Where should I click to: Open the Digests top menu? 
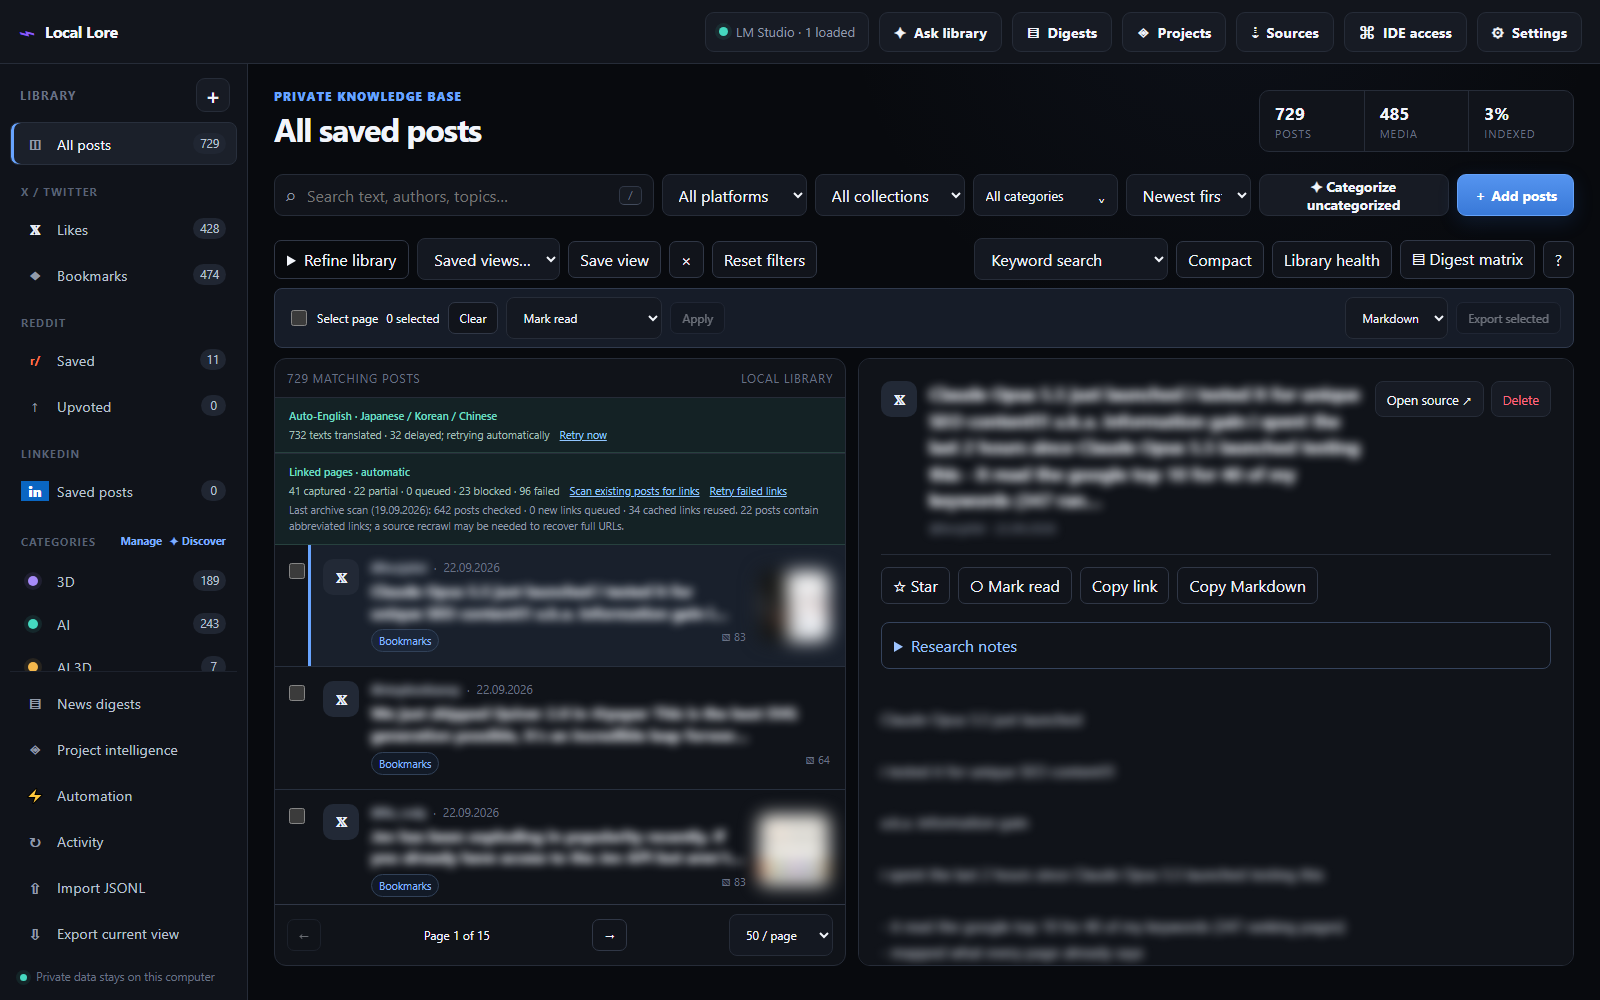[x=1062, y=32]
